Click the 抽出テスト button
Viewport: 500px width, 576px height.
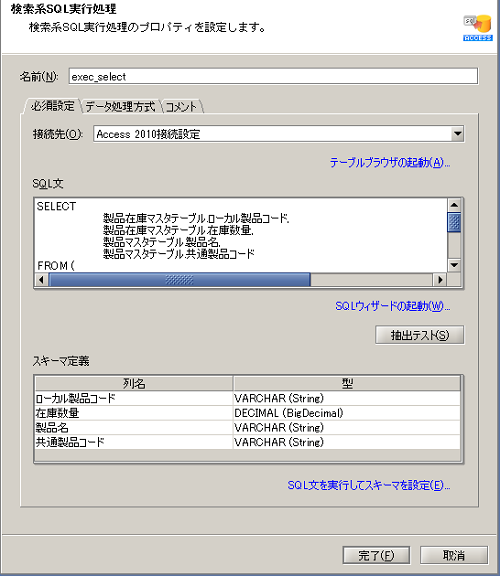[x=420, y=335]
